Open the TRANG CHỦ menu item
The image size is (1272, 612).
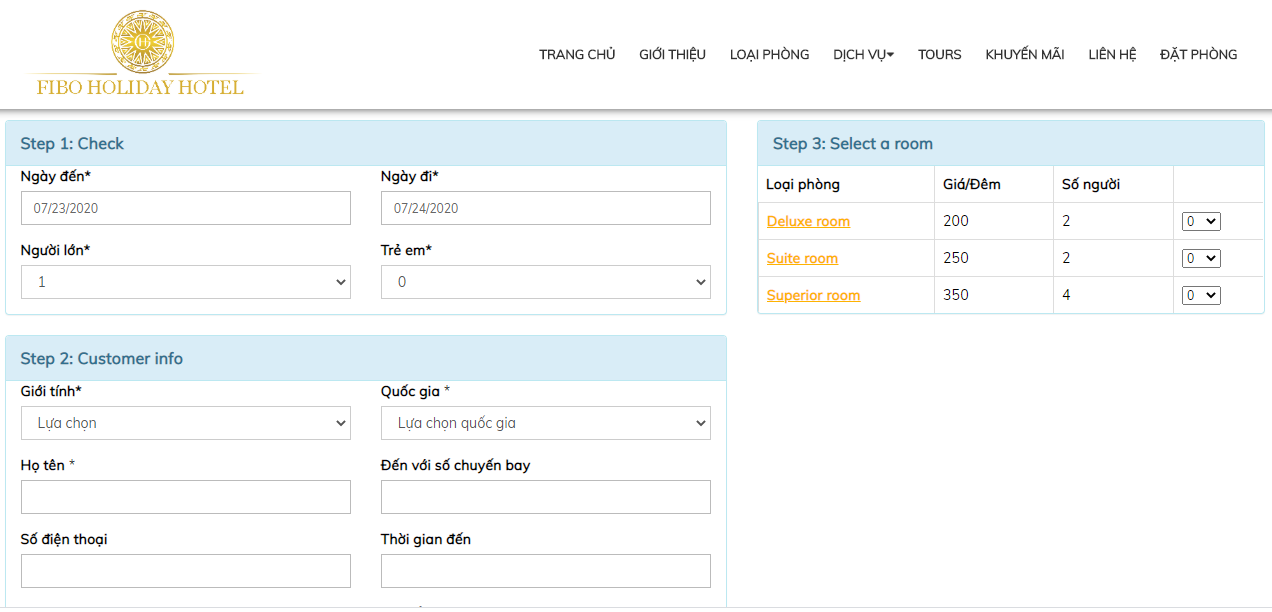point(577,55)
